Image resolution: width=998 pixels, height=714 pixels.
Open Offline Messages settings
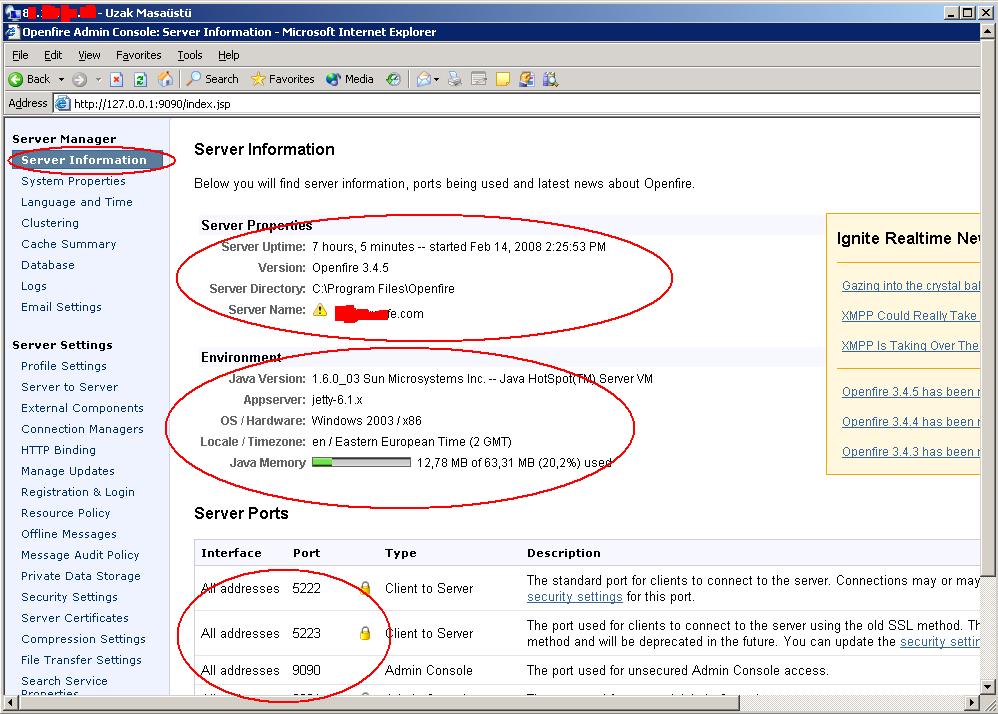click(x=69, y=534)
